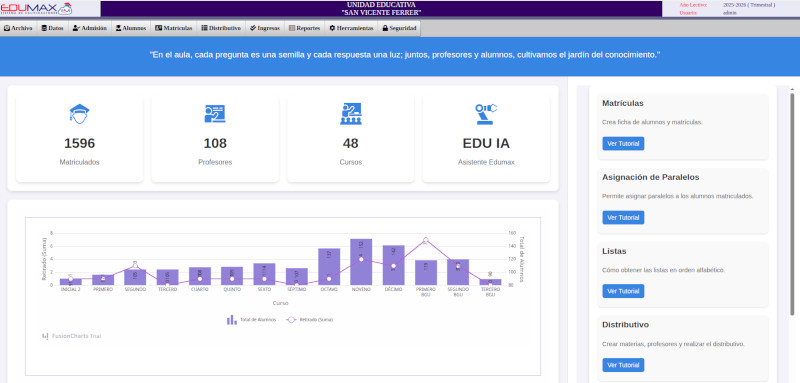Click the OCTAVO bar in chart
Image resolution: width=800 pixels, height=383 pixels.
tap(329, 267)
